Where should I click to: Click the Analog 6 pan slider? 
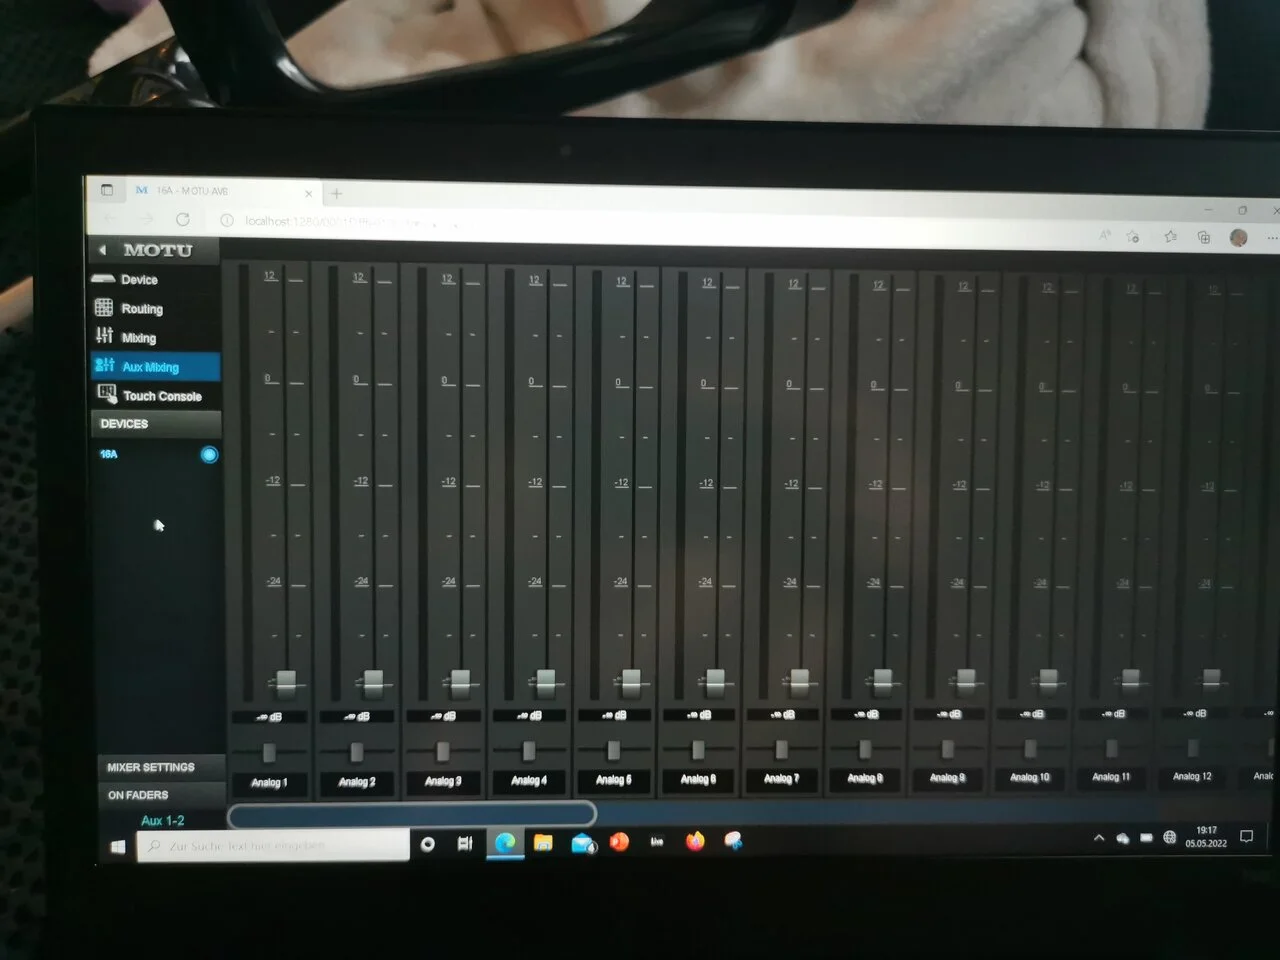point(698,749)
